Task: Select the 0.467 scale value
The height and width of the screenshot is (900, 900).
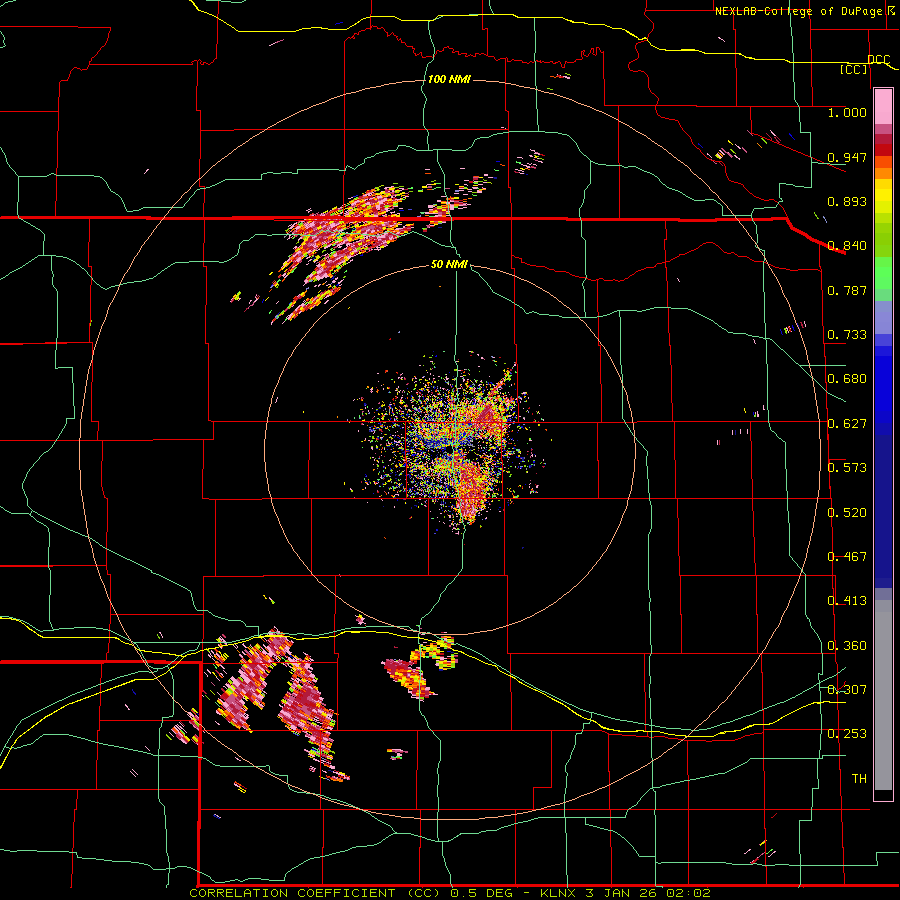Action: pos(847,557)
